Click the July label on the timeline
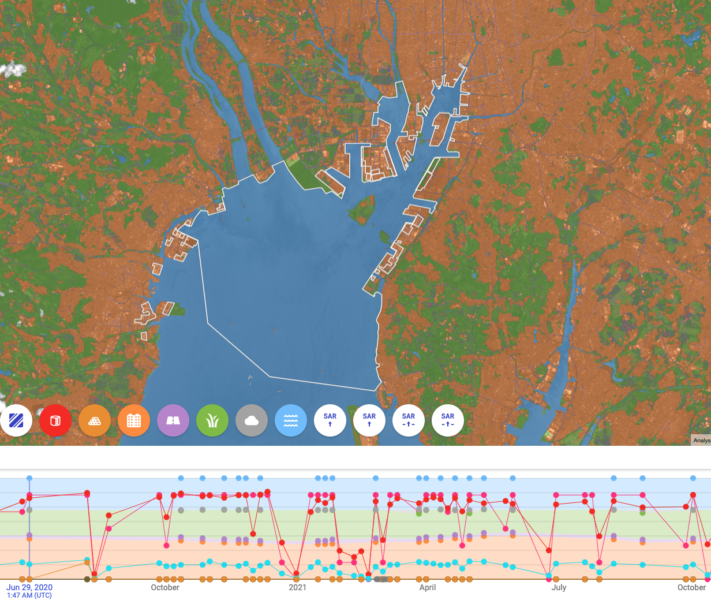The width and height of the screenshot is (711, 600). (x=558, y=588)
